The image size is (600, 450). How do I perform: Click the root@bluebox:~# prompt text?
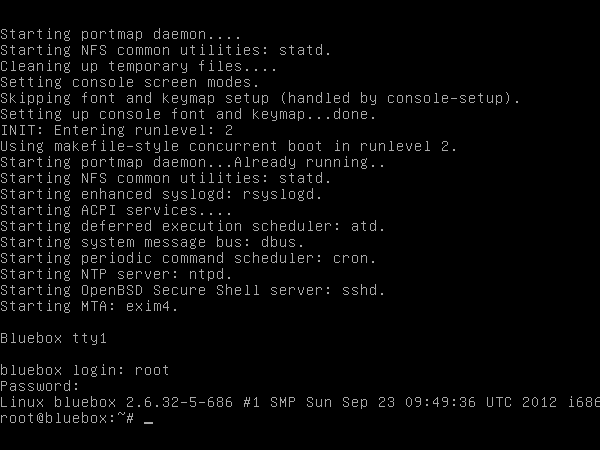coord(67,418)
